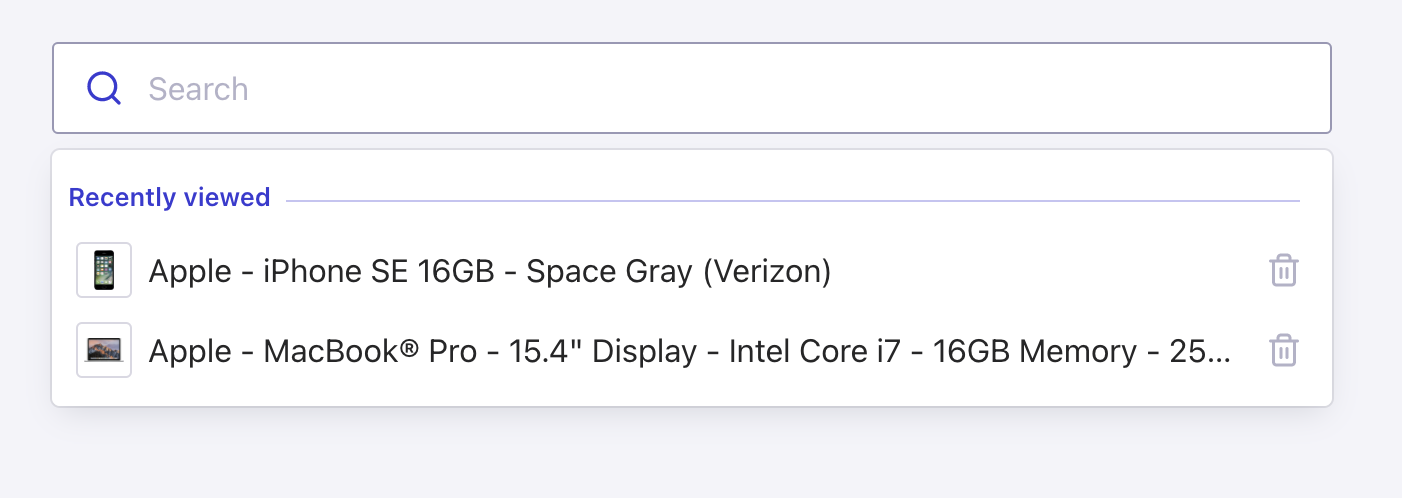Click the "Apple" brand name in the iPhone row
This screenshot has height=498, width=1402.
pos(191,271)
